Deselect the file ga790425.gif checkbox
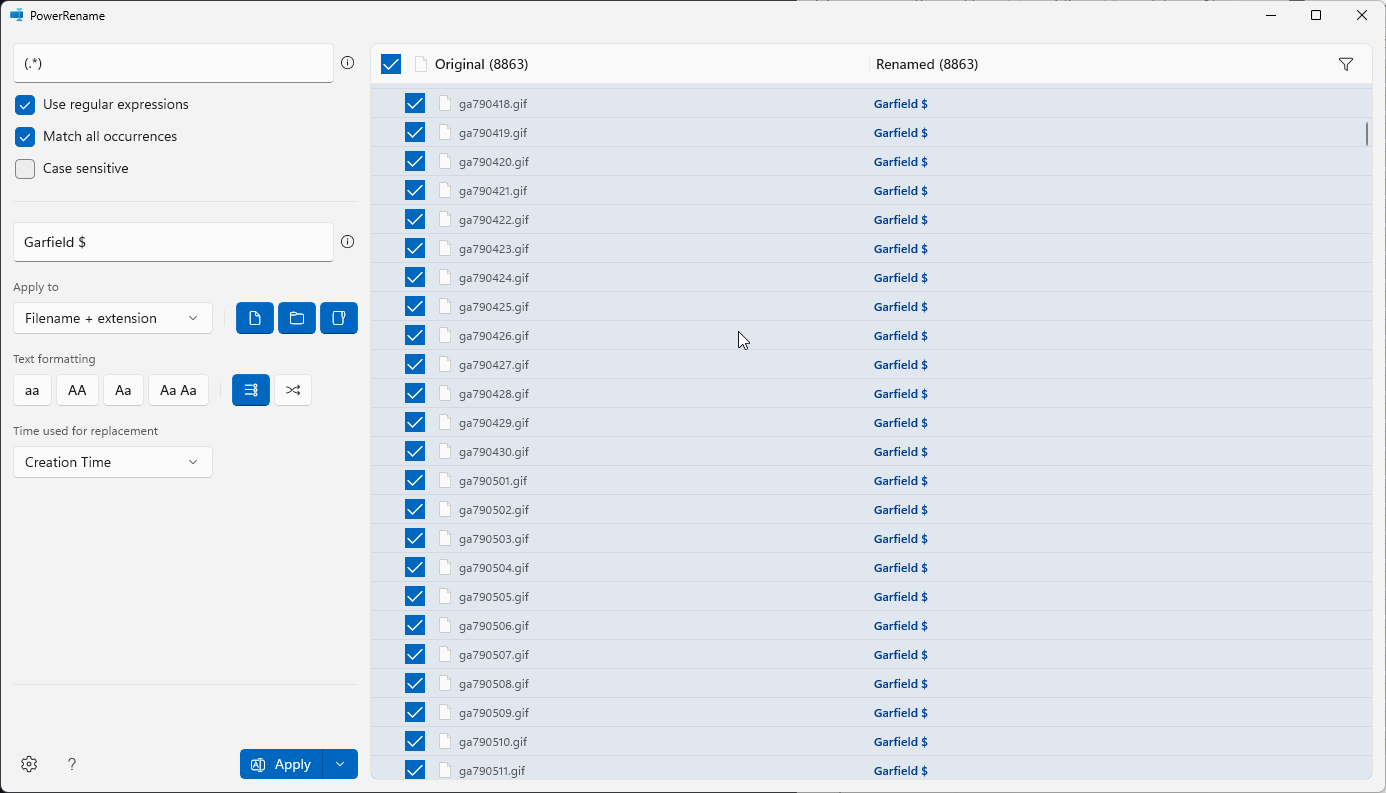The height and width of the screenshot is (793, 1386). tap(415, 307)
